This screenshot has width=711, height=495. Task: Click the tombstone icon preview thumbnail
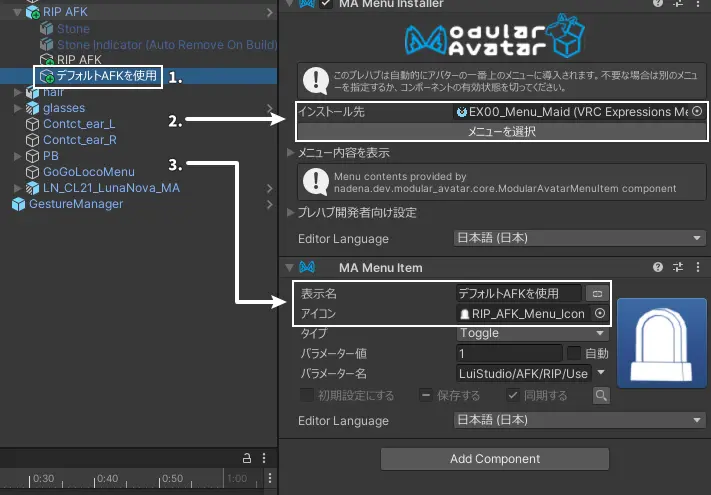662,343
